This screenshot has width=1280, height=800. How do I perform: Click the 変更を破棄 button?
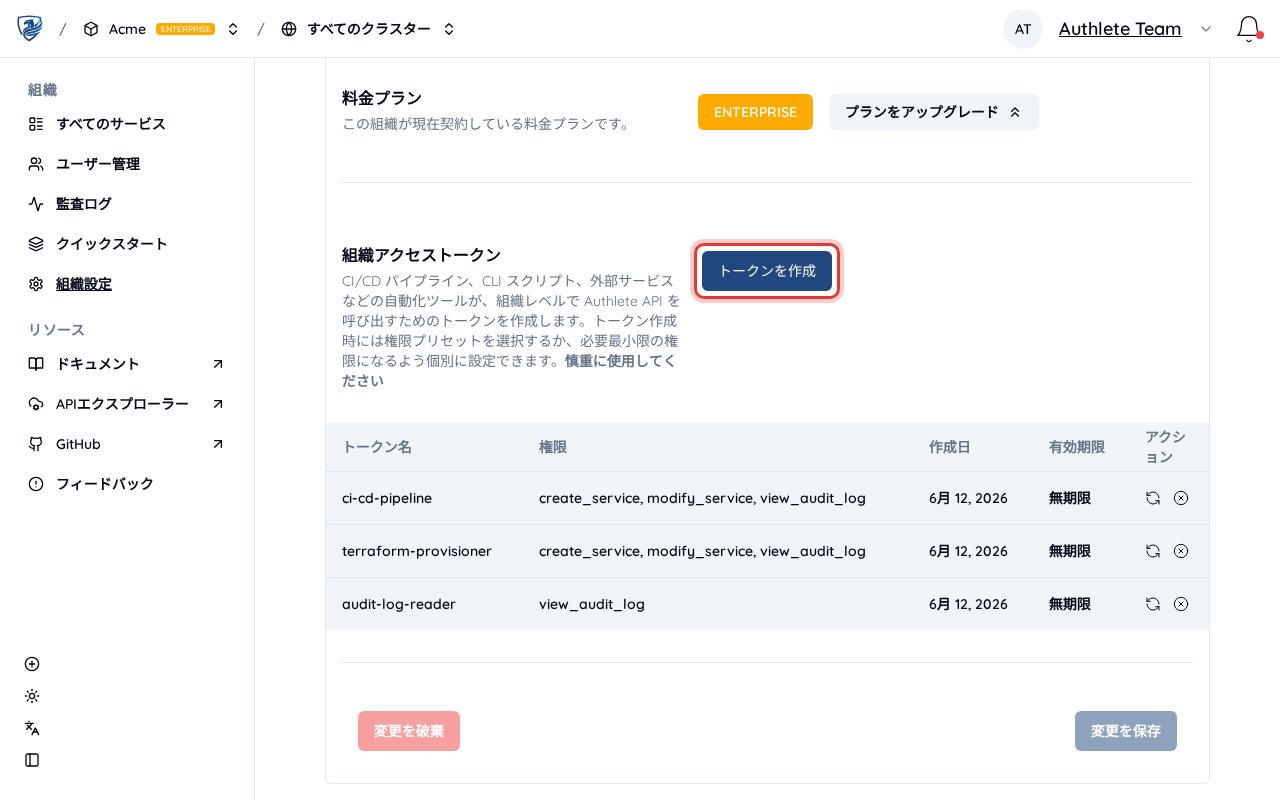pyautogui.click(x=409, y=731)
